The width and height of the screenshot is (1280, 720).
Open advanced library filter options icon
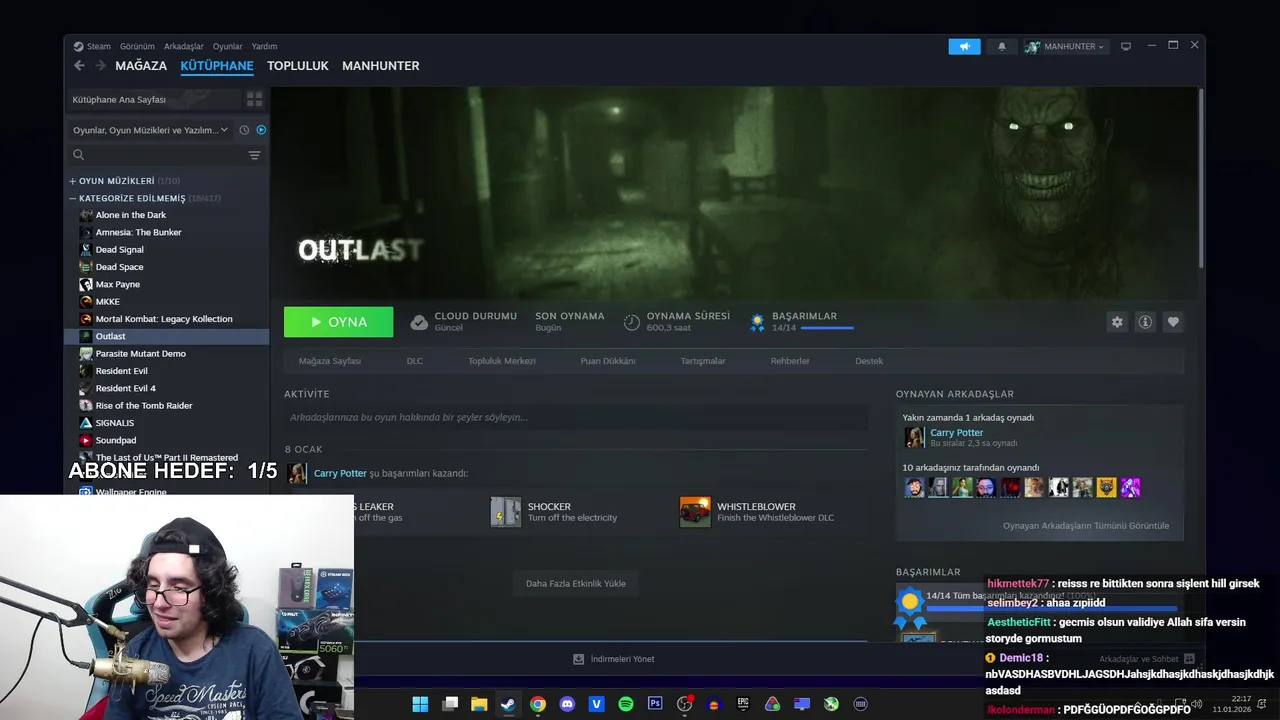point(254,155)
